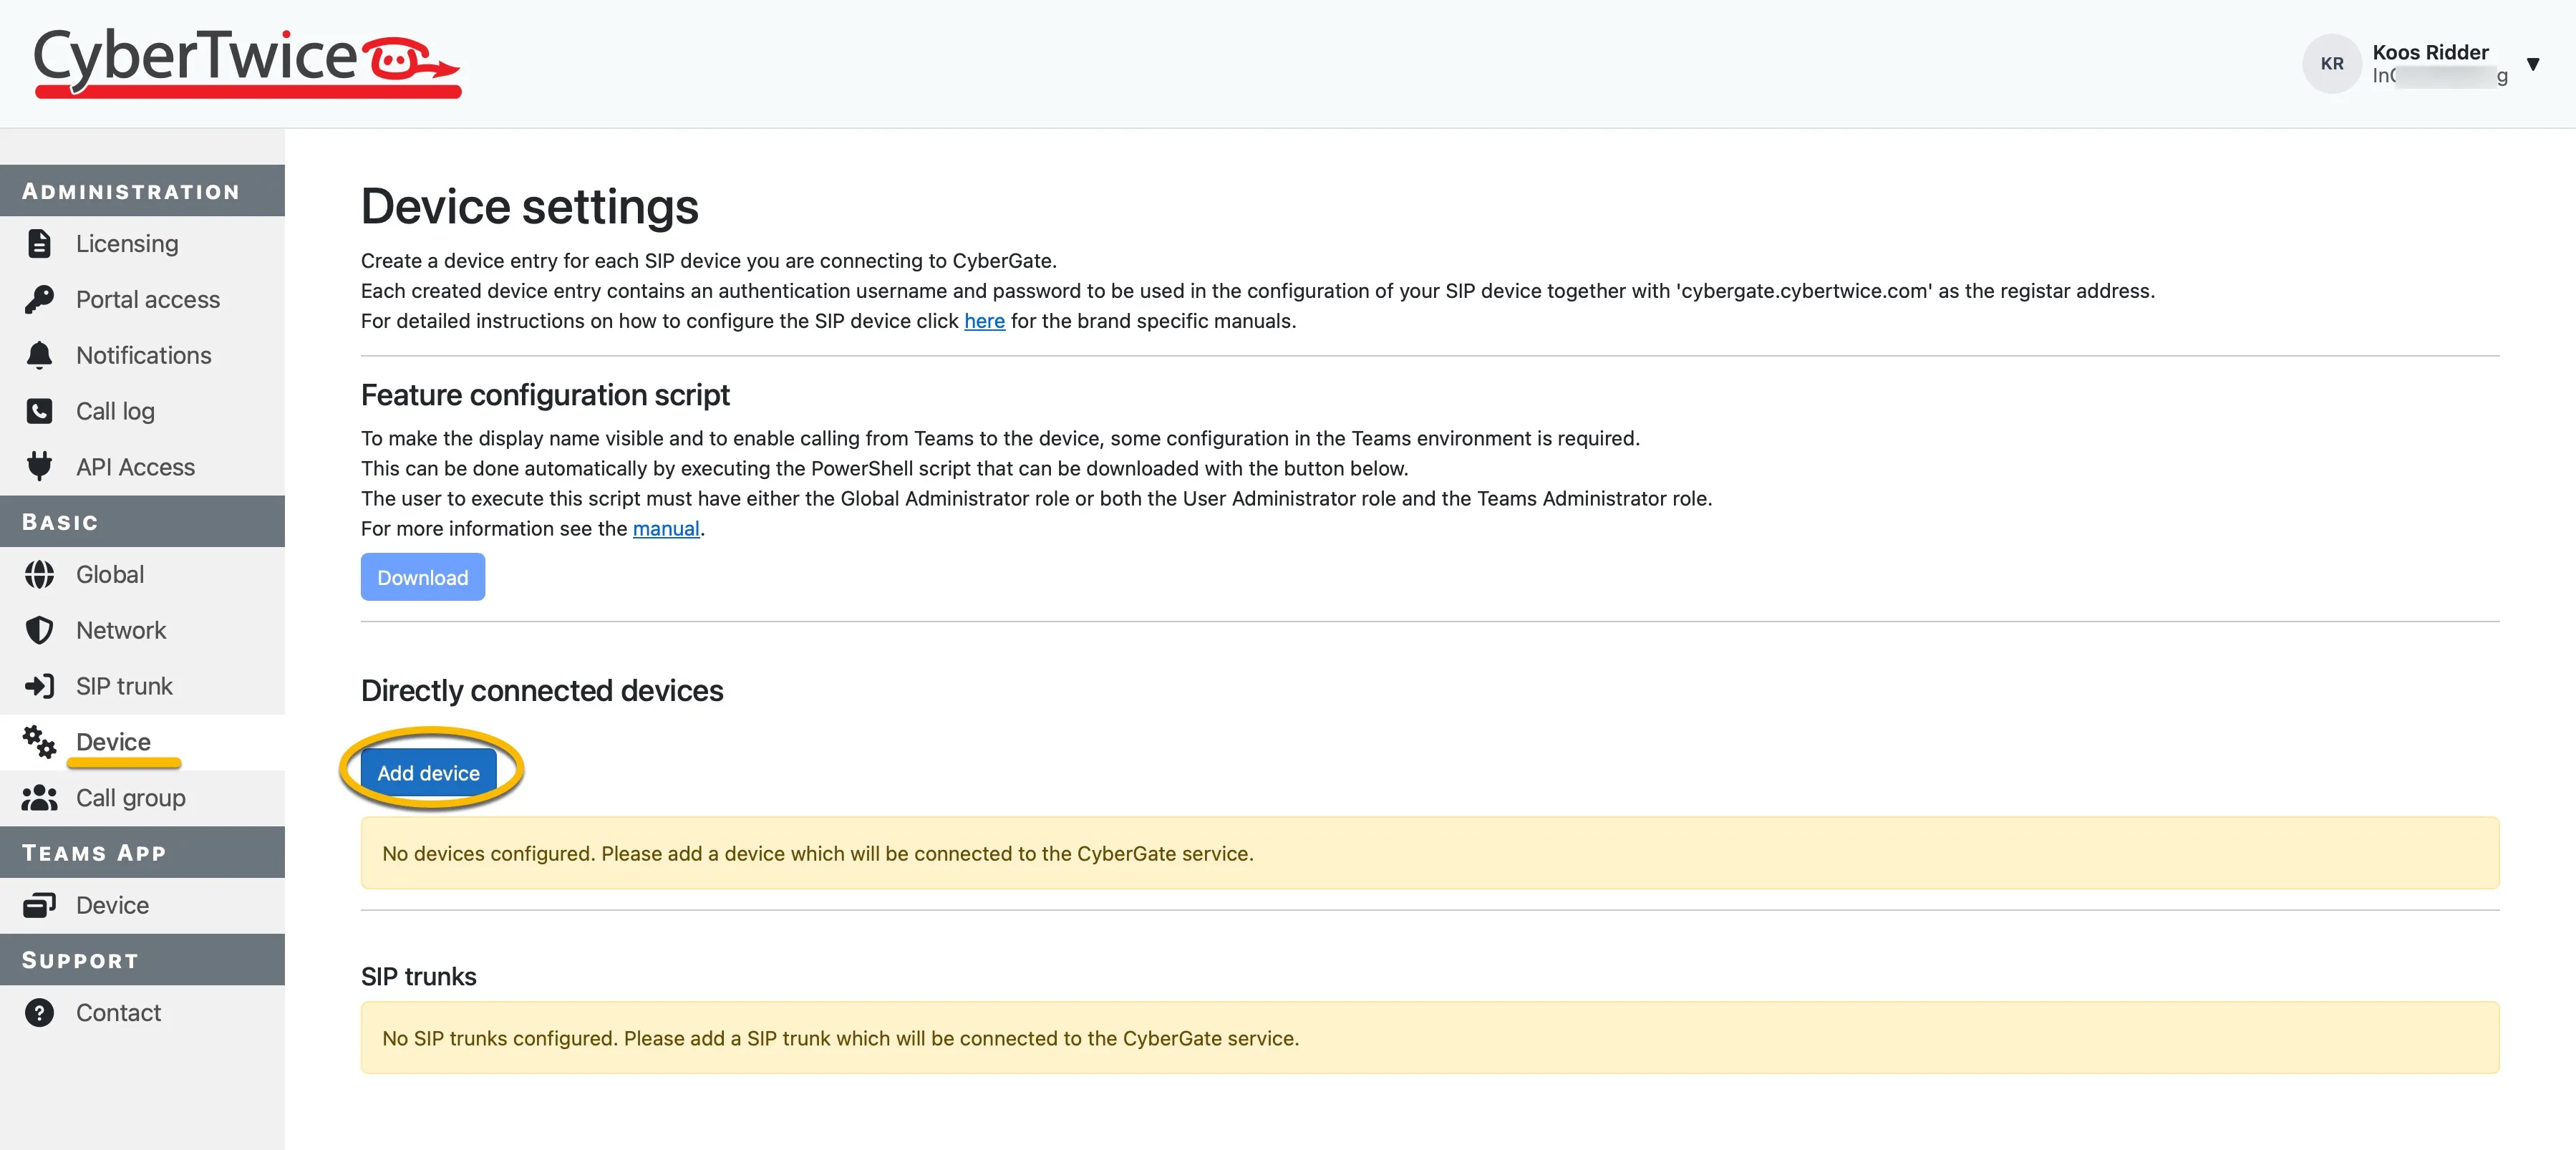Click the 'Feature configuration script' heading
This screenshot has width=2576, height=1150.
[545, 395]
